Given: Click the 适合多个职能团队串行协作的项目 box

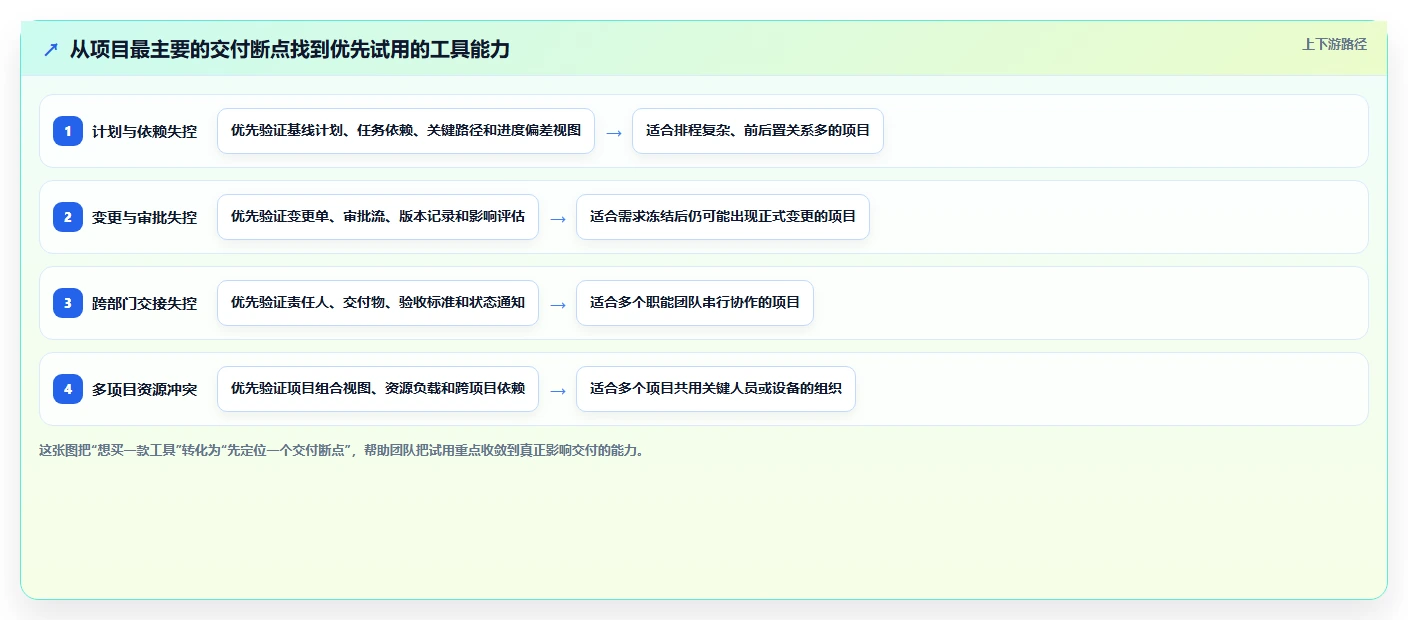Looking at the screenshot, I should pos(695,303).
